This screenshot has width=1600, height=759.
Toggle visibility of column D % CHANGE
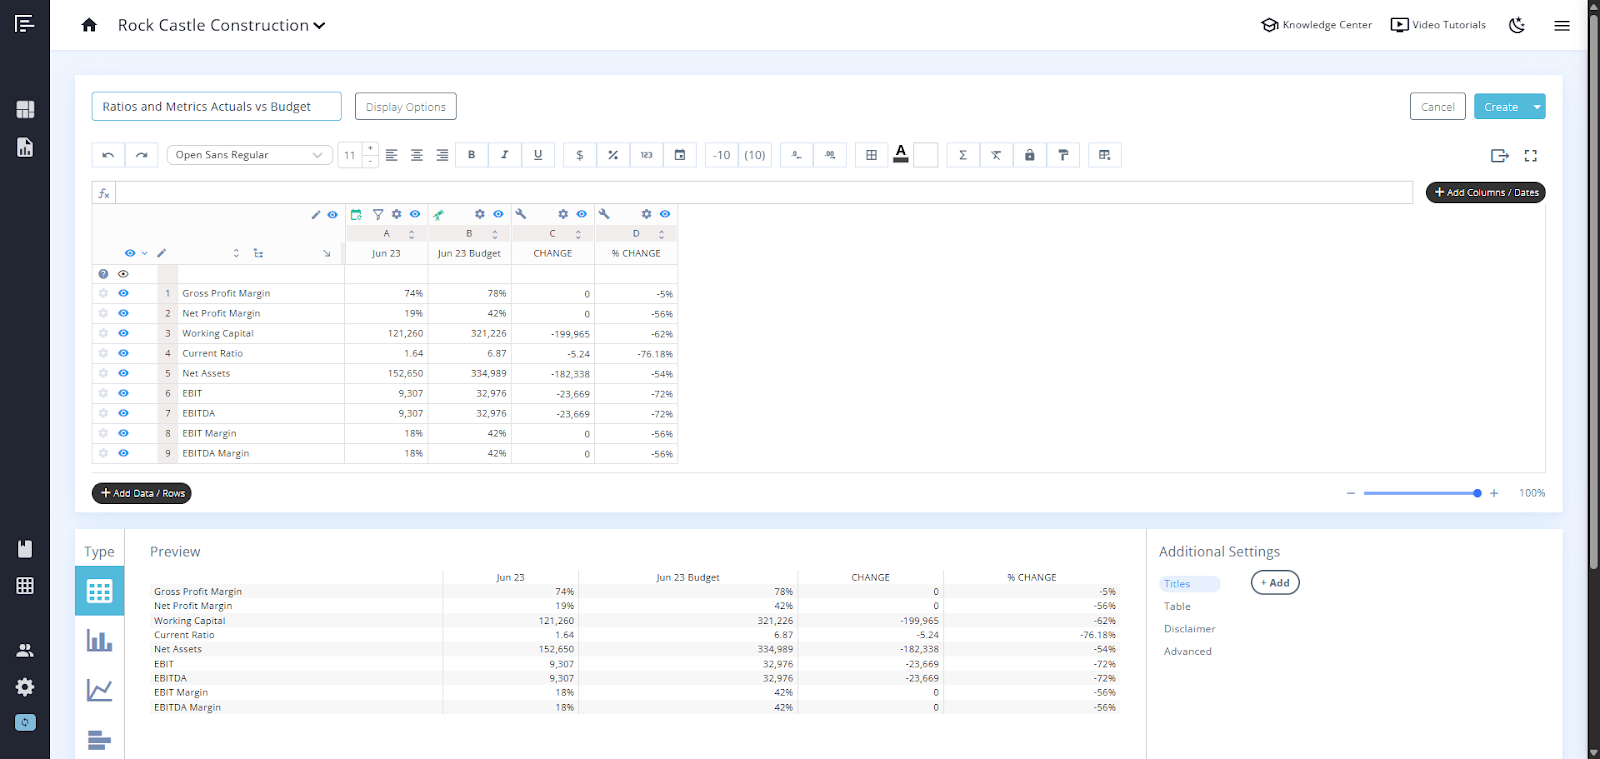click(665, 214)
